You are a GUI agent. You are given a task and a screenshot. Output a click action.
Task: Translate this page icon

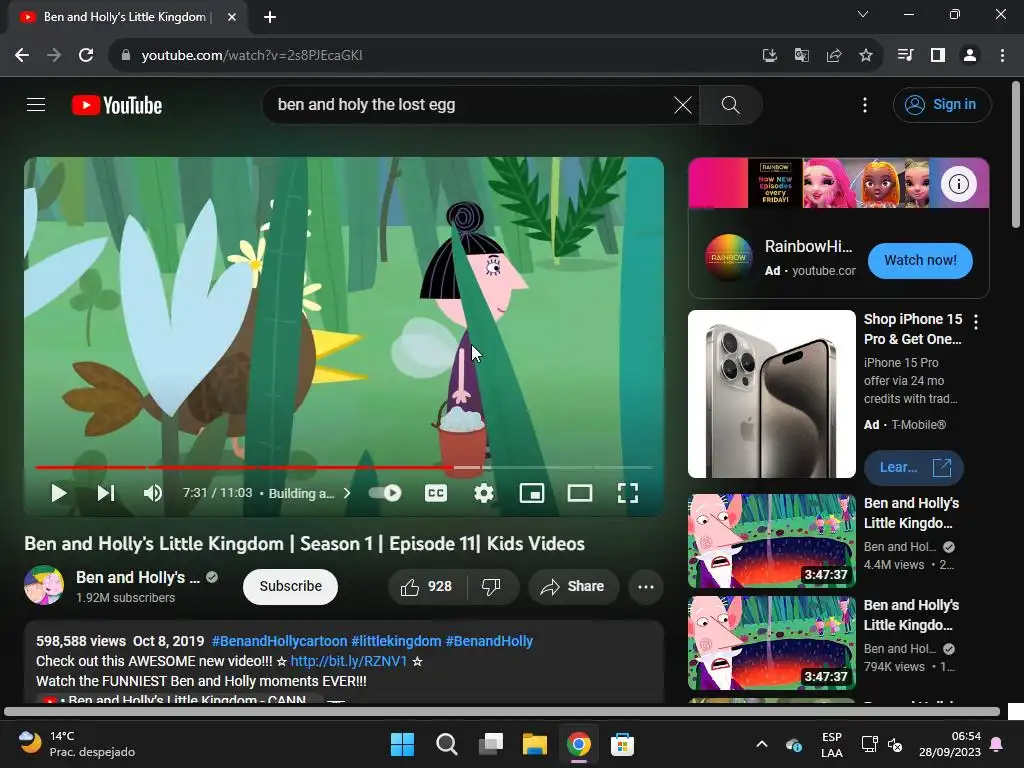coord(801,56)
